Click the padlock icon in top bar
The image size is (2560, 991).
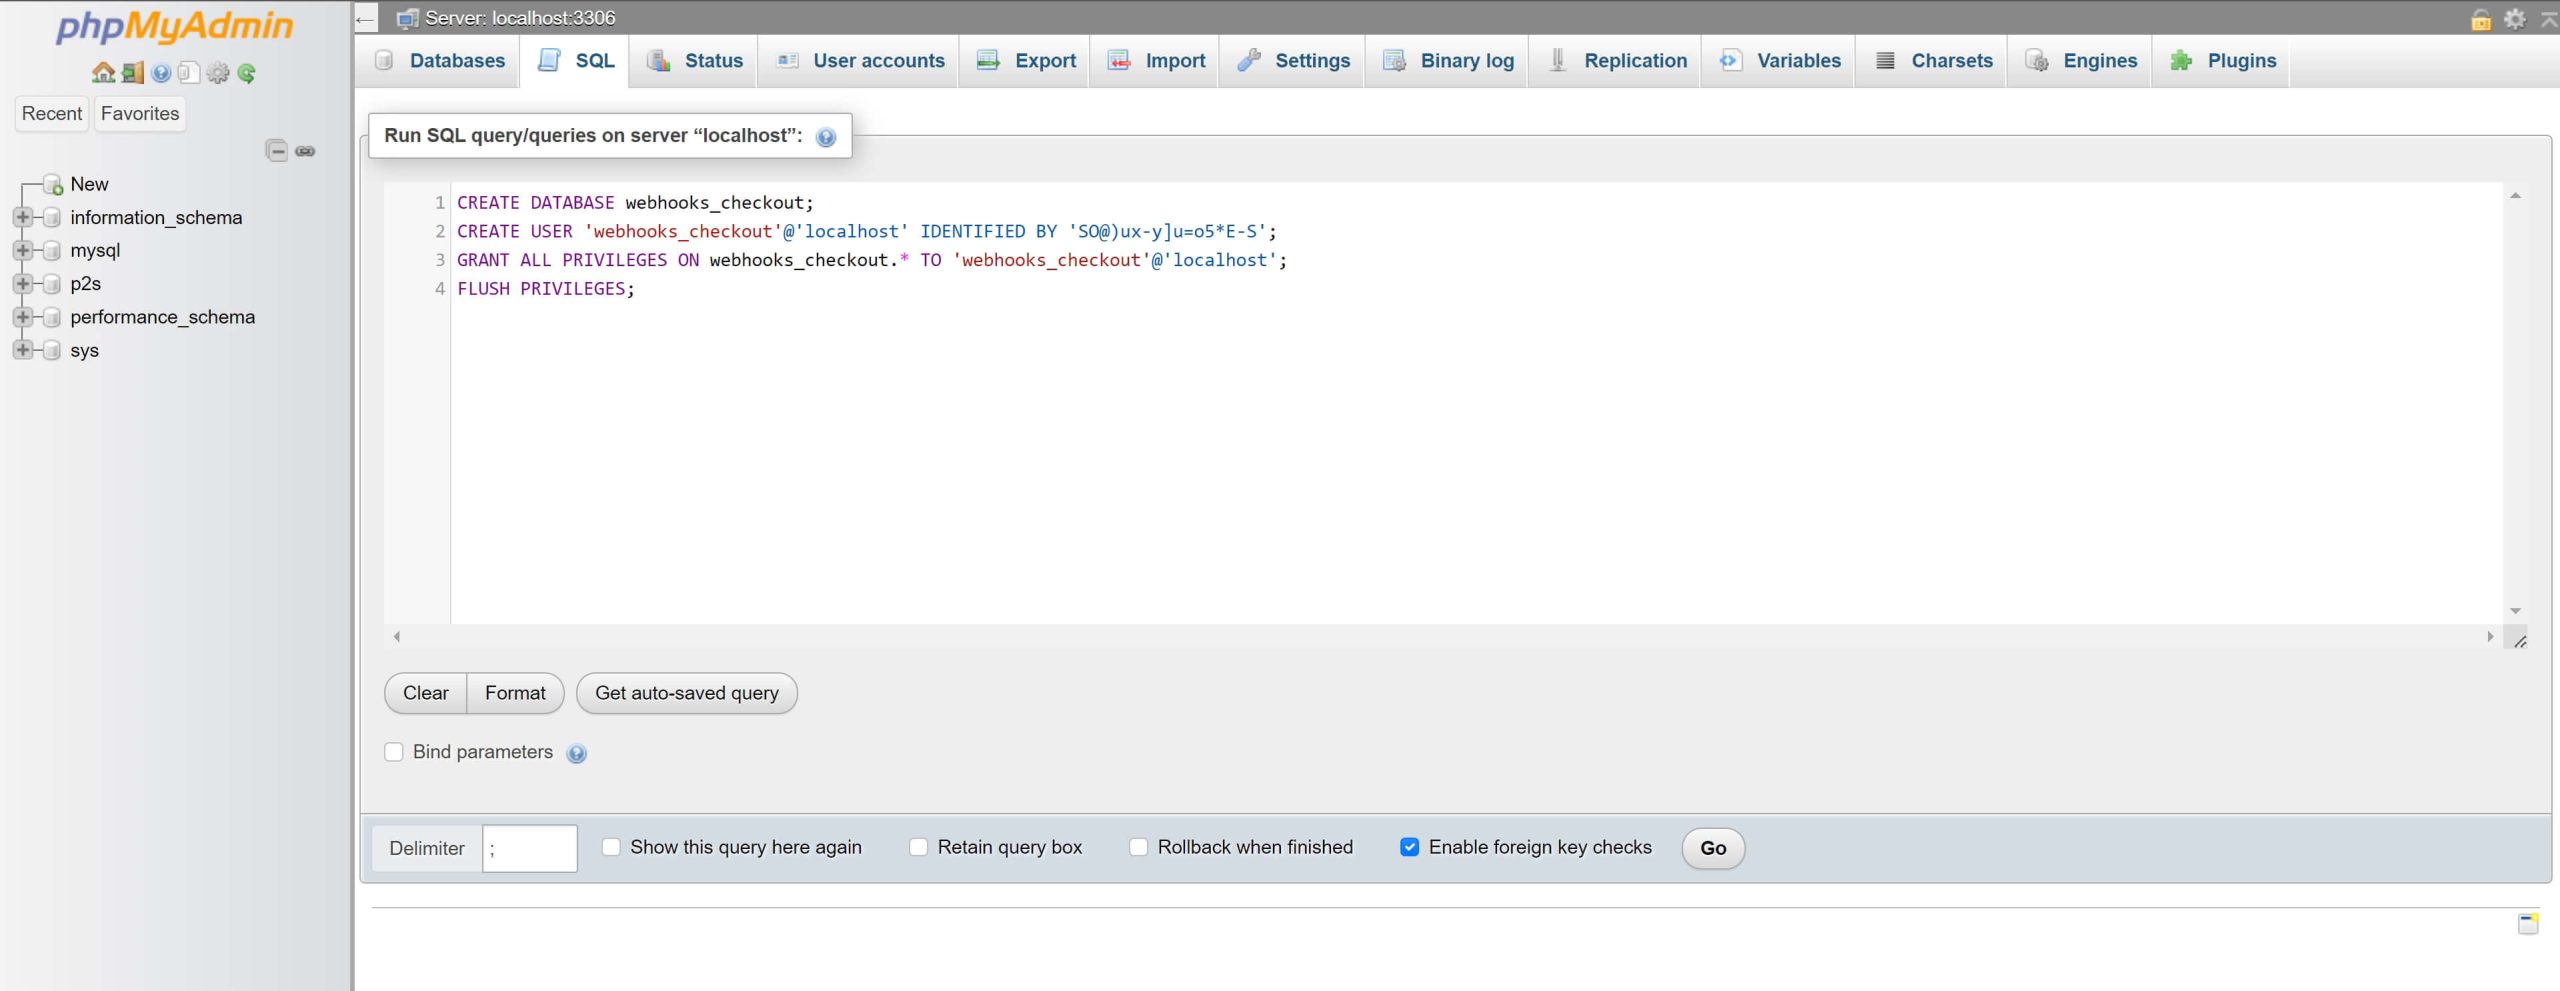click(x=2481, y=19)
